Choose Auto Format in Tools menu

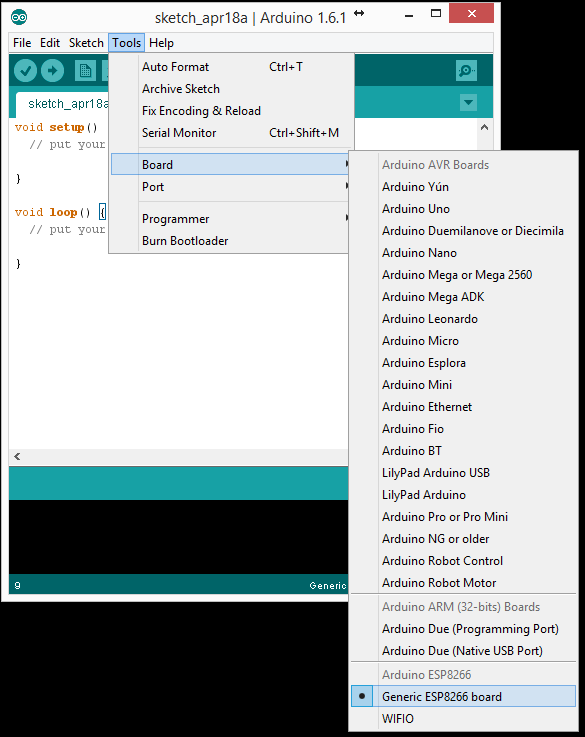coord(230,67)
